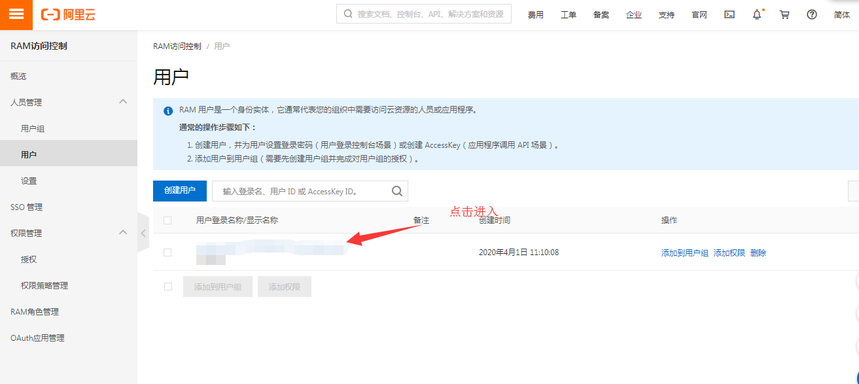Click the 2020年4月1日 11:10:08 cell

pos(518,253)
